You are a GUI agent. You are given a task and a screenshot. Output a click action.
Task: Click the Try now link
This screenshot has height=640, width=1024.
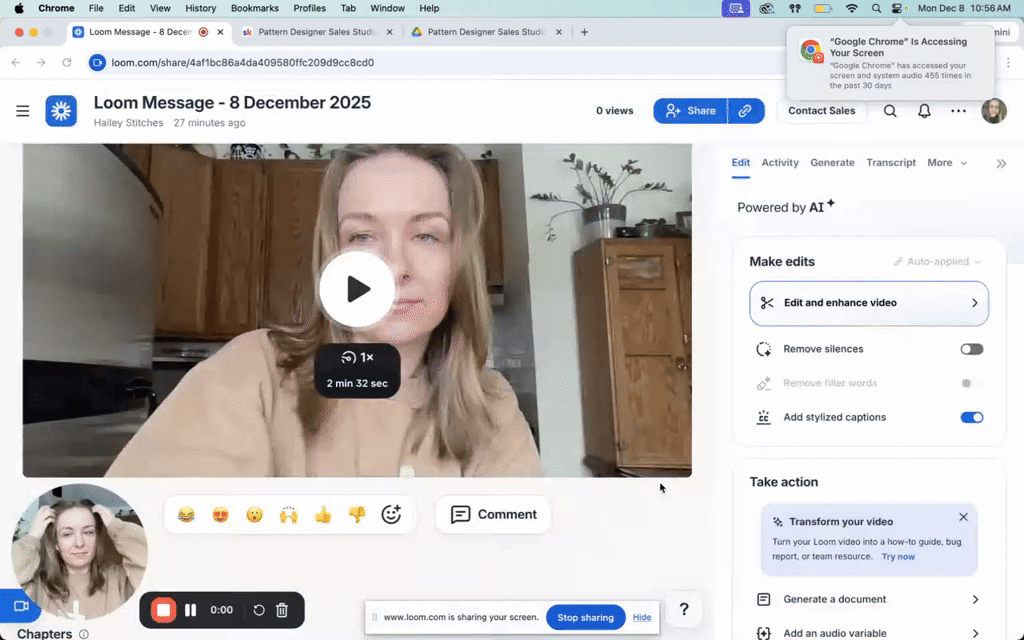(898, 556)
